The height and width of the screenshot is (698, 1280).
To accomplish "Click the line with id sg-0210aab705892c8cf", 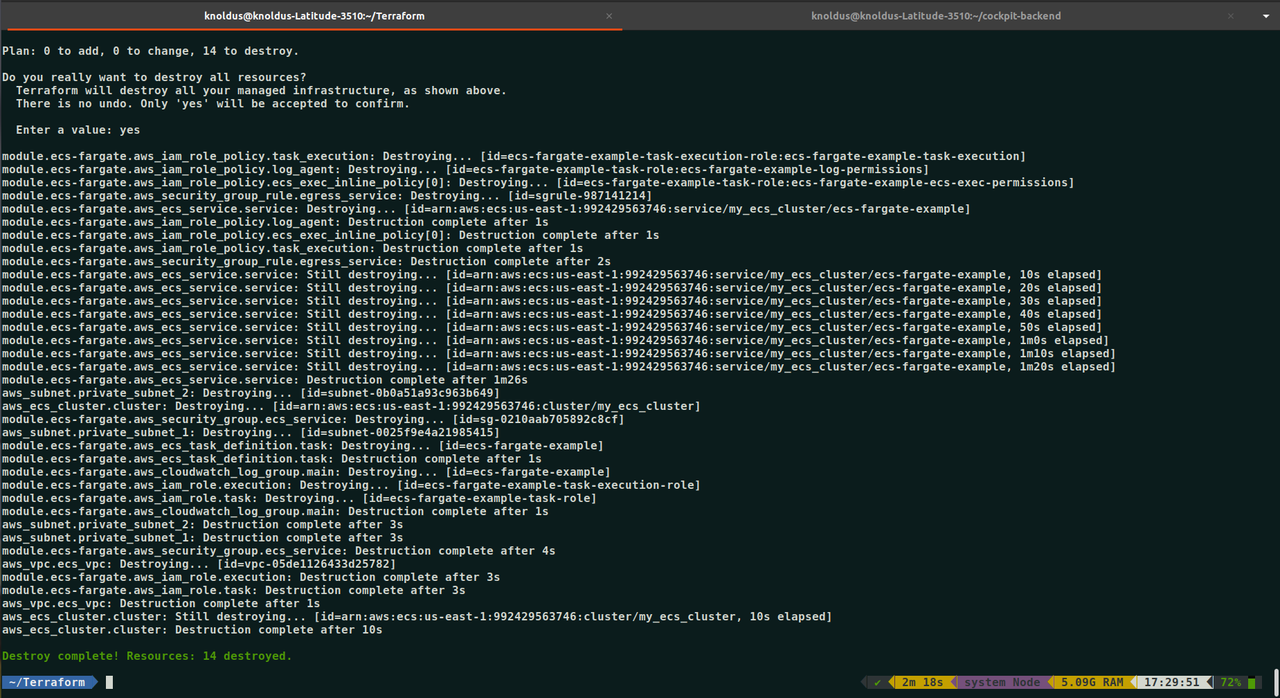I will click(x=313, y=419).
